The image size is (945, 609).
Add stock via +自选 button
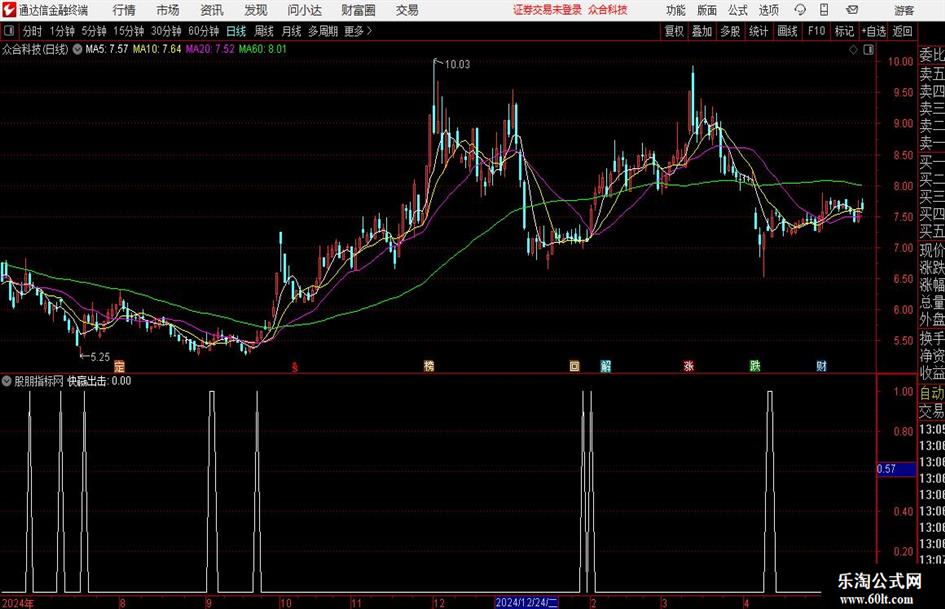(x=873, y=31)
